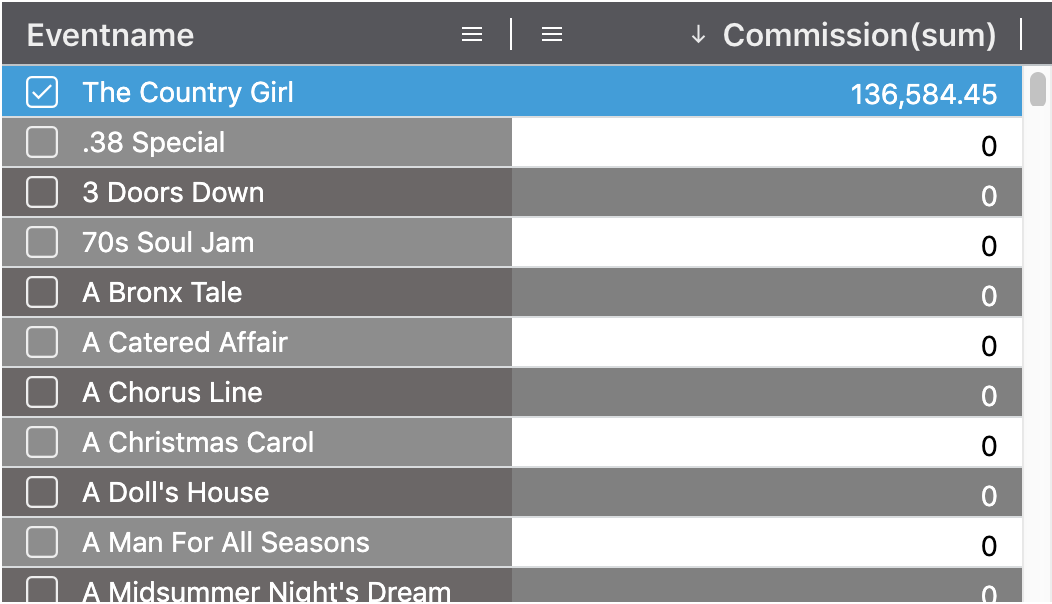Select the A Doll's House row
Viewport: 1052px width, 604px height.
point(176,493)
